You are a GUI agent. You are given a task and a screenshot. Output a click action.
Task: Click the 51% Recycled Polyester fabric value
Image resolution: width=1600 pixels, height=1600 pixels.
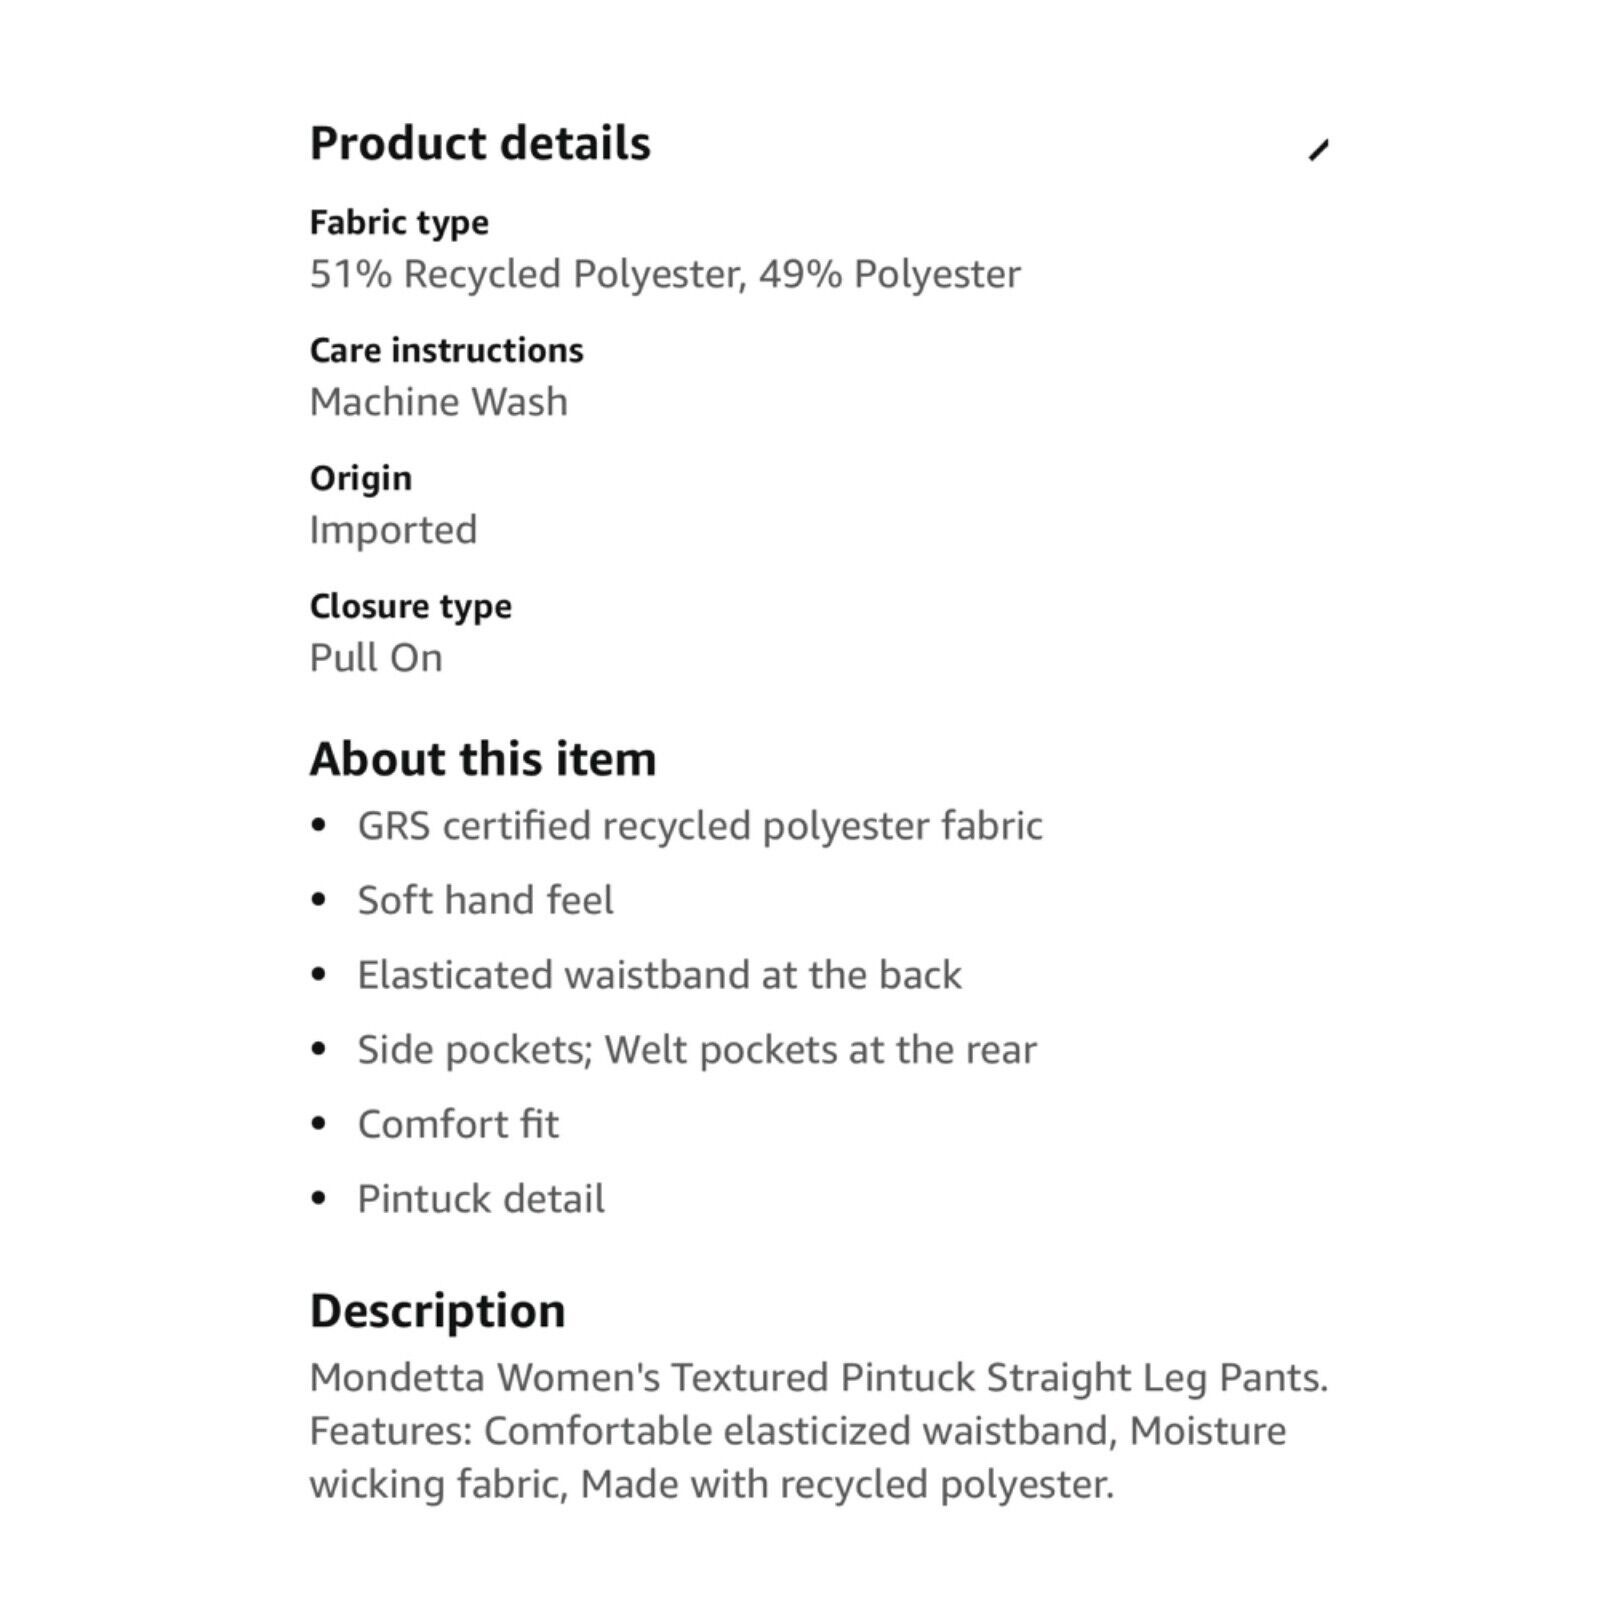pos(665,274)
